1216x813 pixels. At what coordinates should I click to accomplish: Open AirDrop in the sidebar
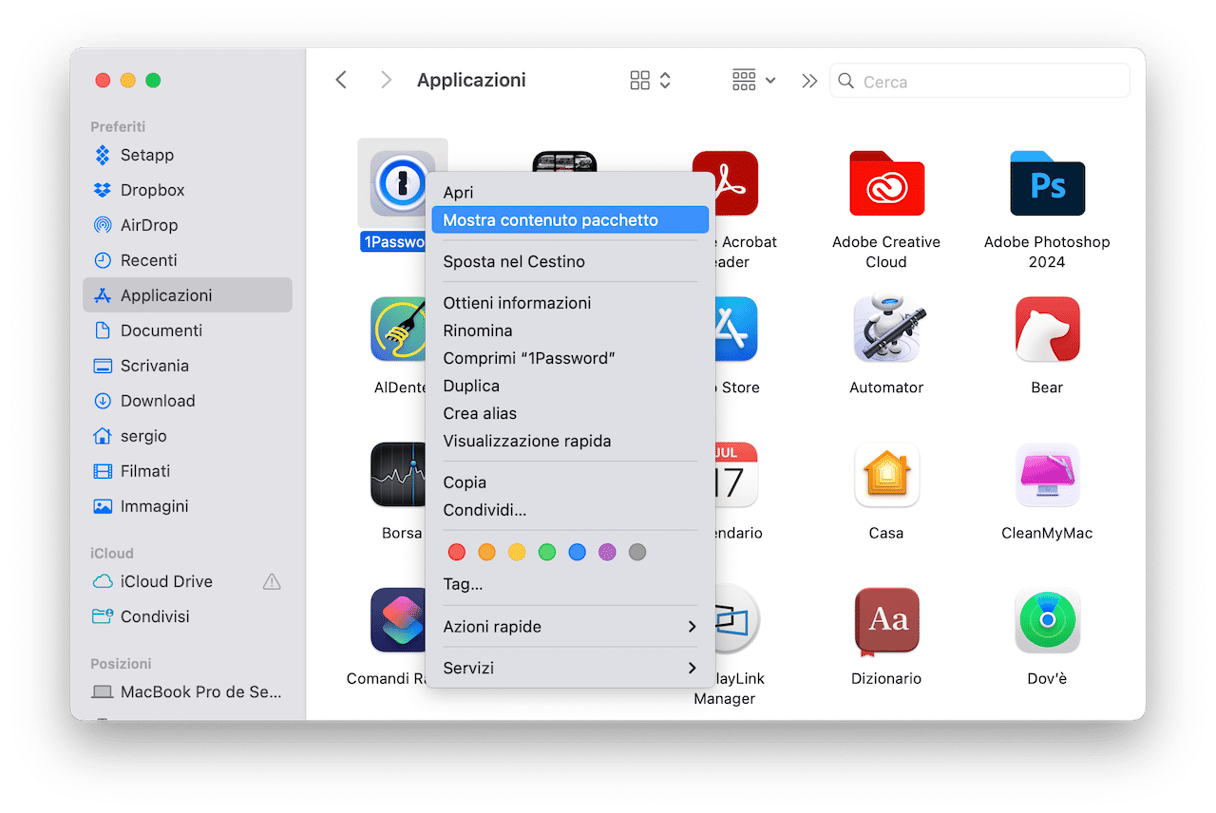188,225
